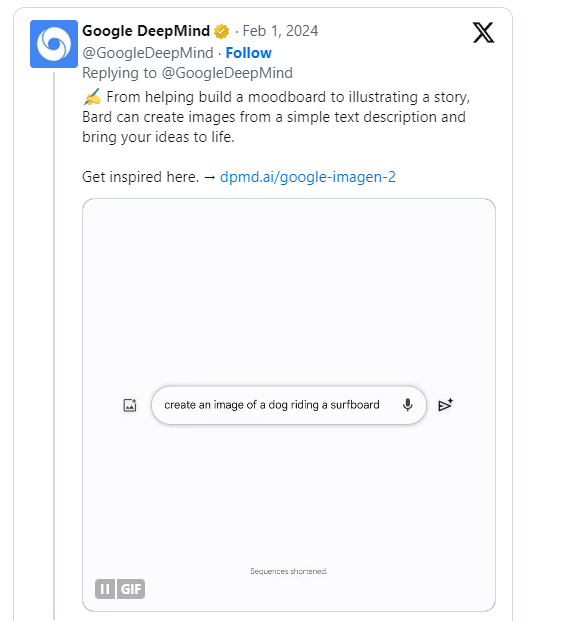570x621 pixels.
Task: Click the writing hand emoji
Action: tap(92, 97)
